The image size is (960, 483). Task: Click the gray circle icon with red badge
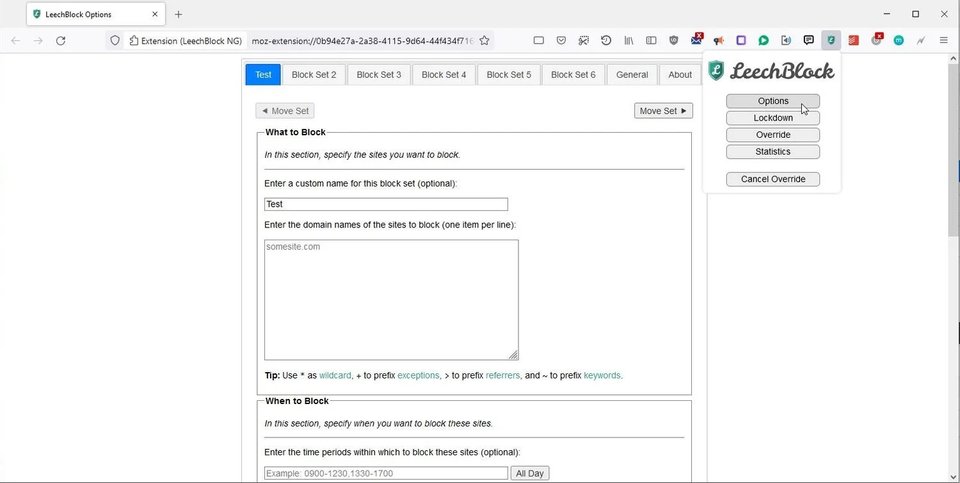coord(877,40)
